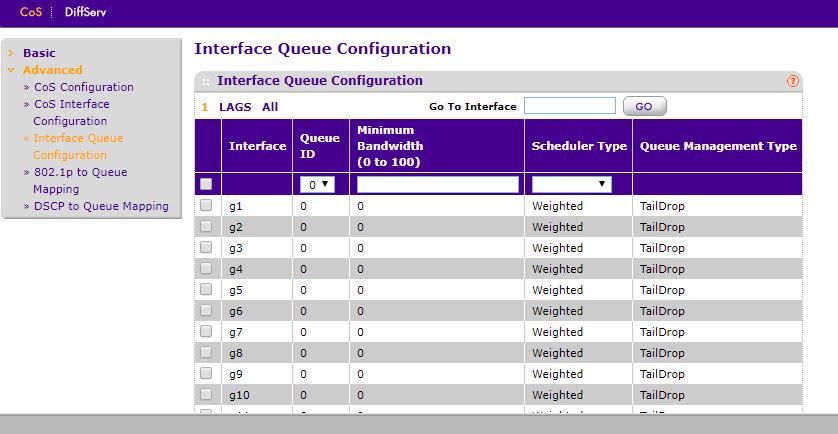The width and height of the screenshot is (838, 434).
Task: Click the Scheduler Type column header
Action: click(579, 146)
